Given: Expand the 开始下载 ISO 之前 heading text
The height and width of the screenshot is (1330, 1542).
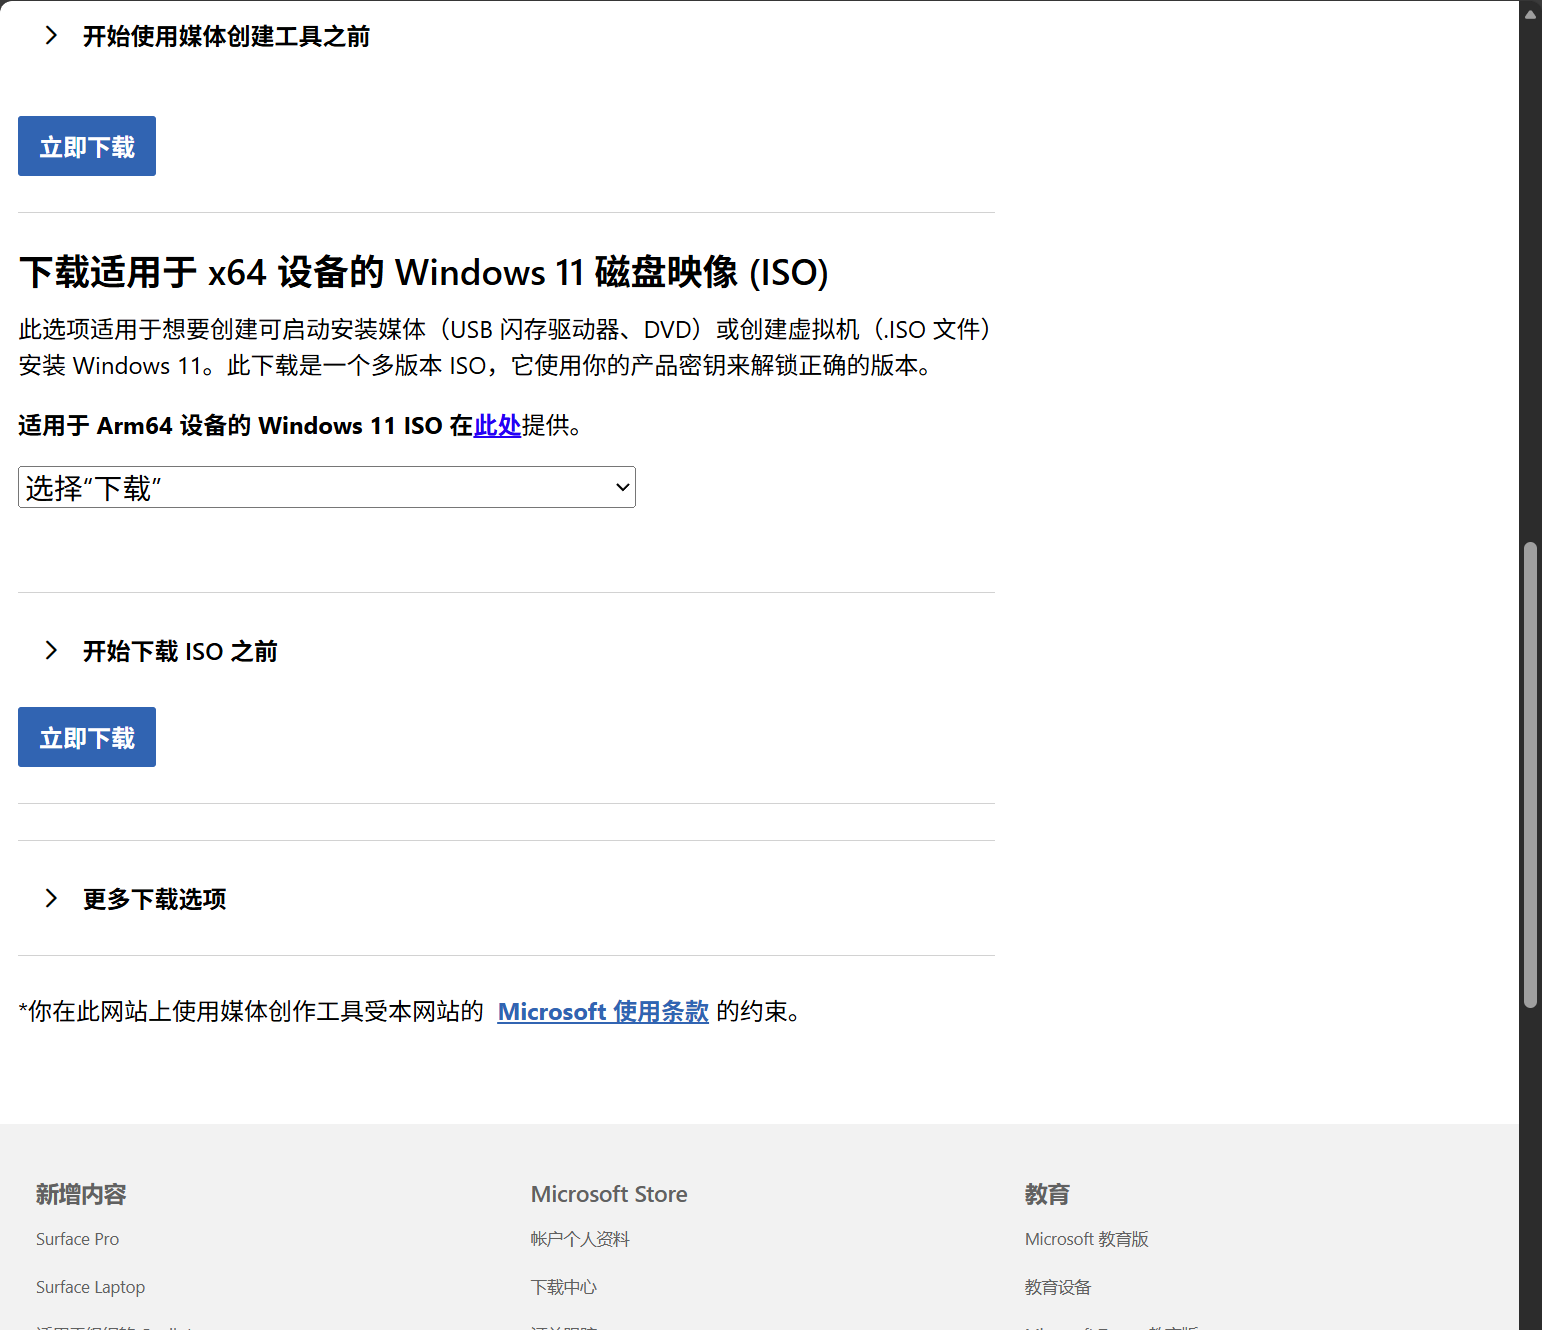Looking at the screenshot, I should coord(180,652).
